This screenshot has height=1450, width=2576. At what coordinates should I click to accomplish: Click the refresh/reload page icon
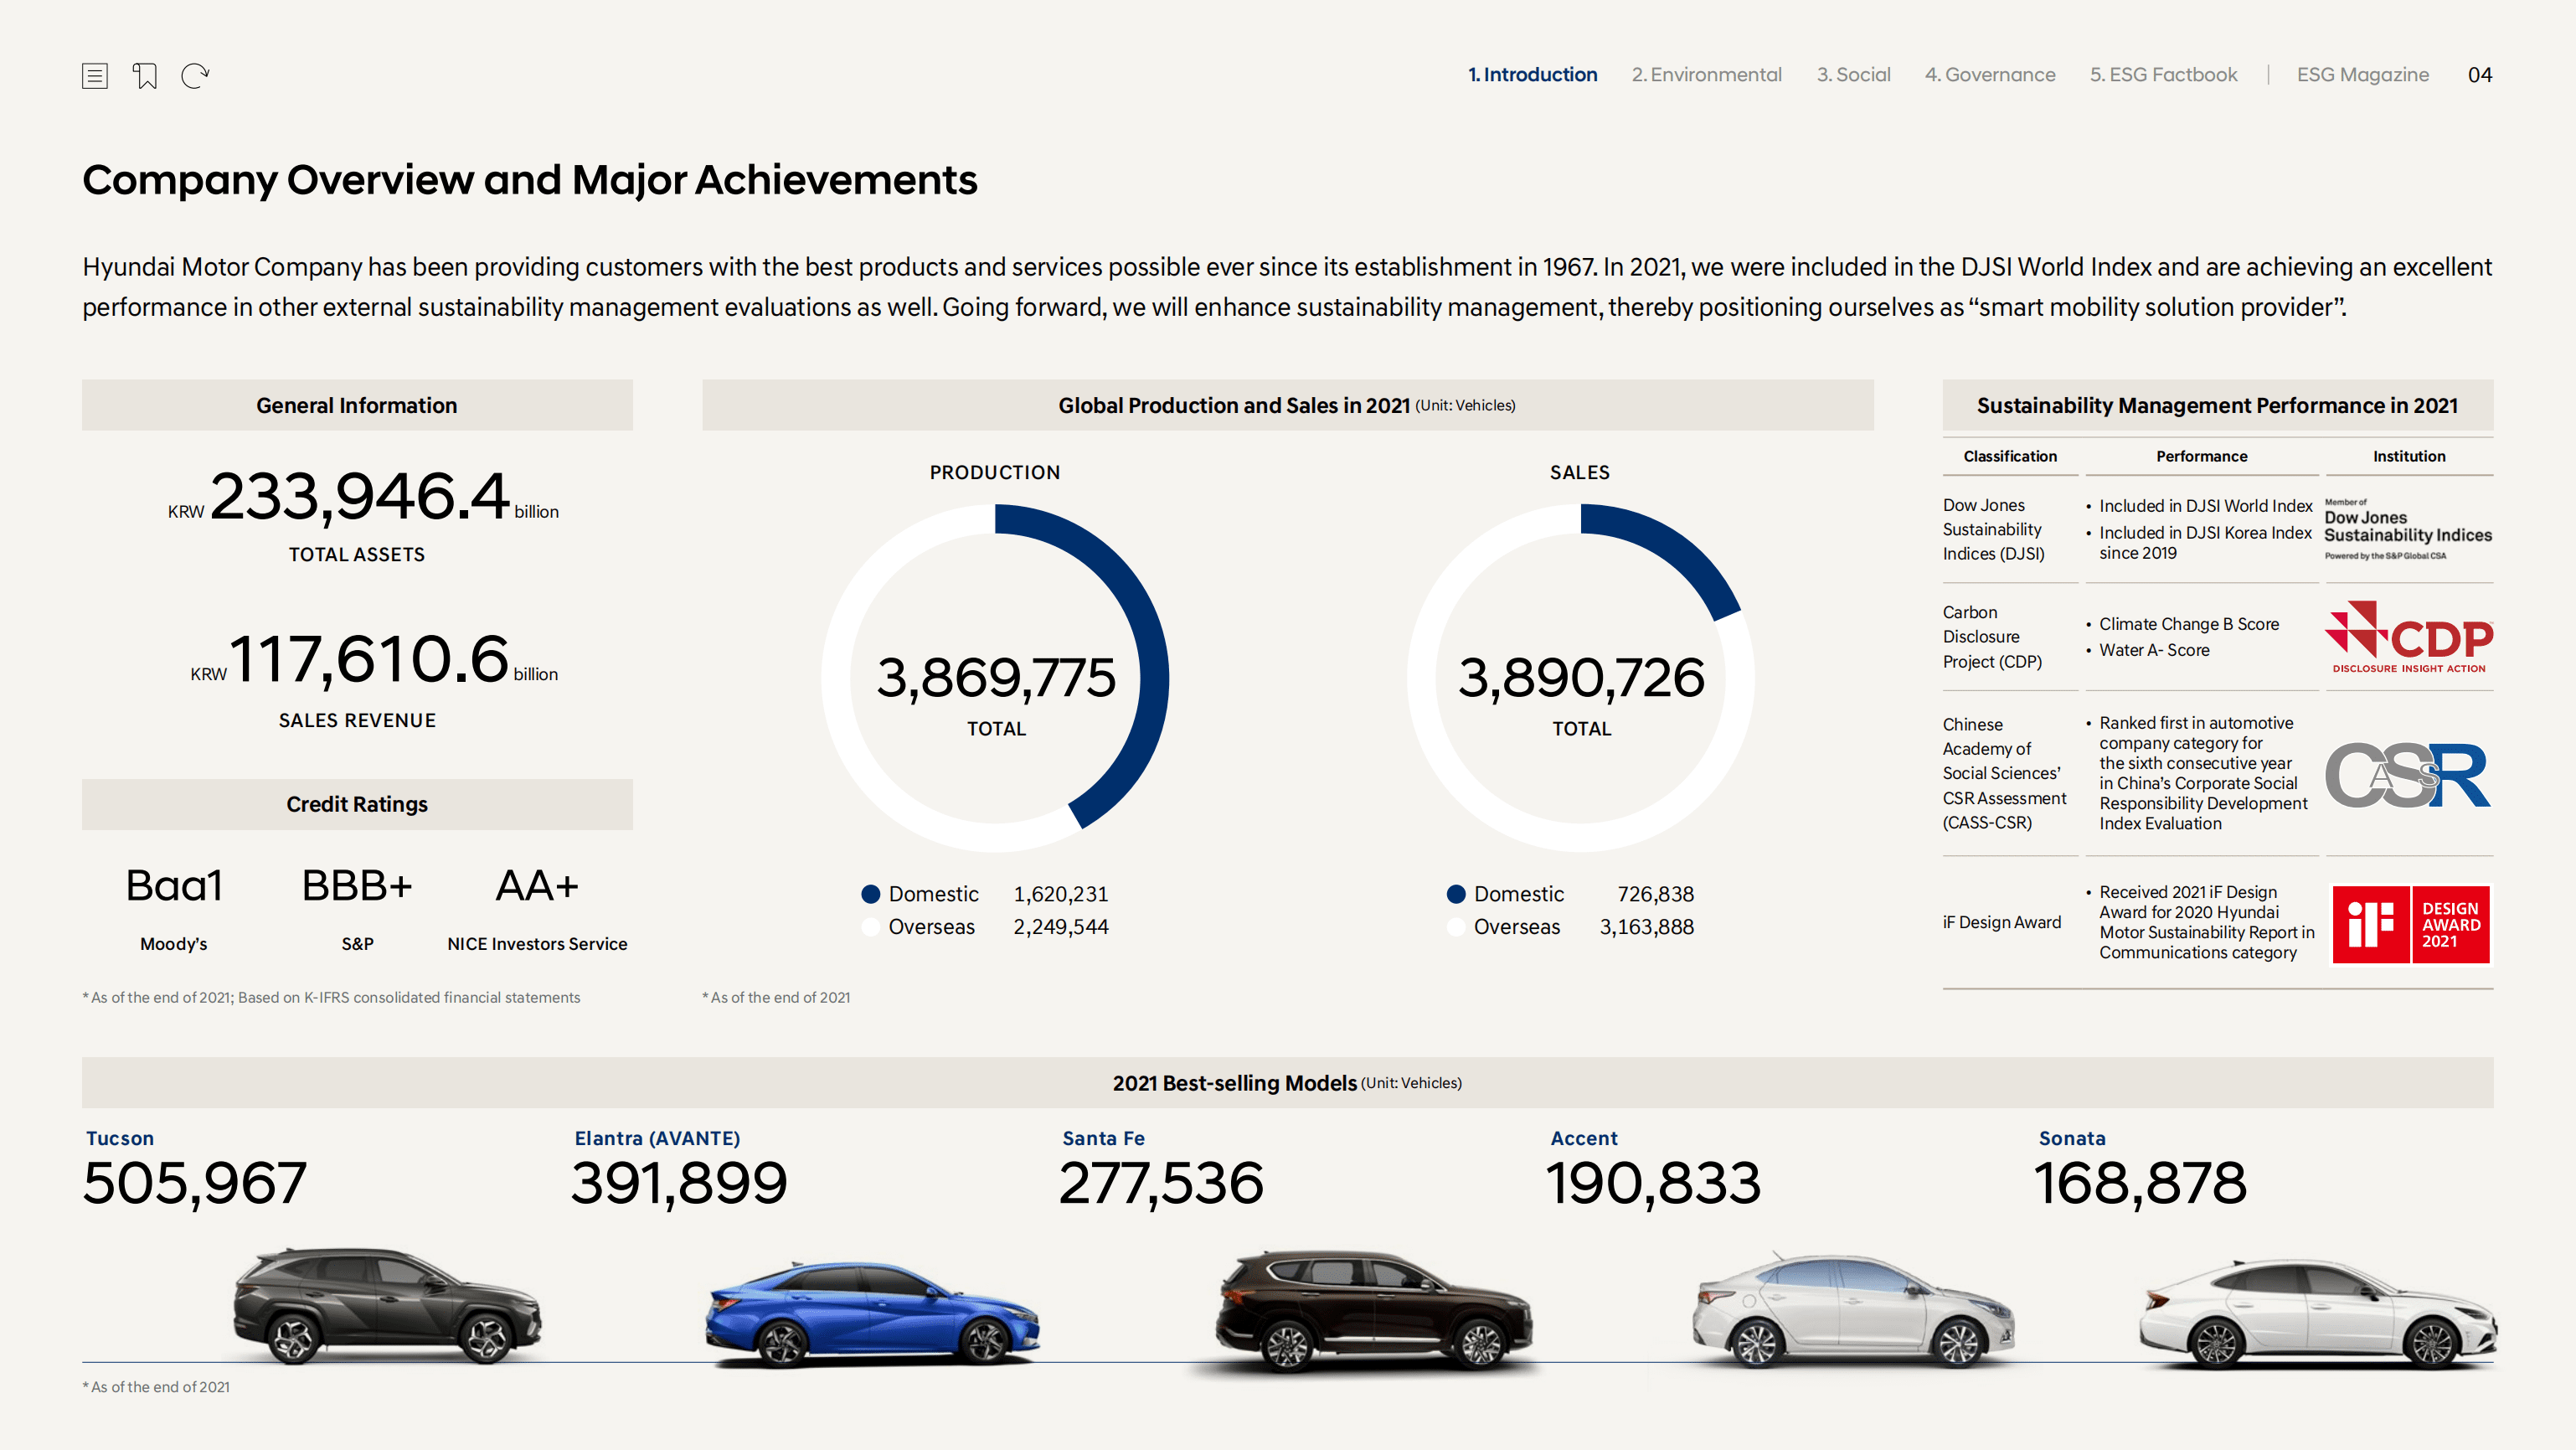pyautogui.click(x=196, y=75)
